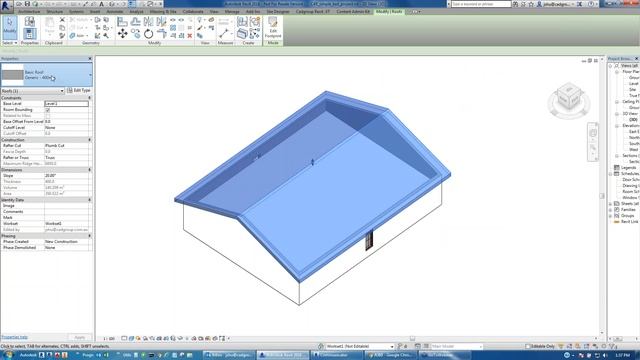Viewport: 640px width, 360px height.
Task: Click the Text tool icon in quick access toolbar
Action: (x=102, y=4)
